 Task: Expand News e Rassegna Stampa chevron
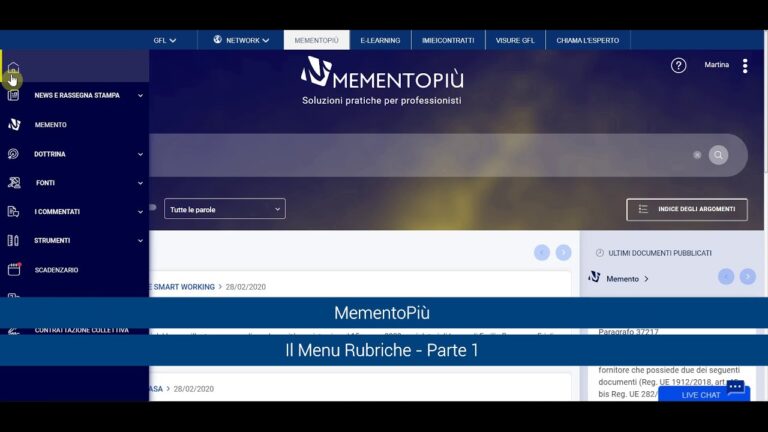pyautogui.click(x=140, y=96)
